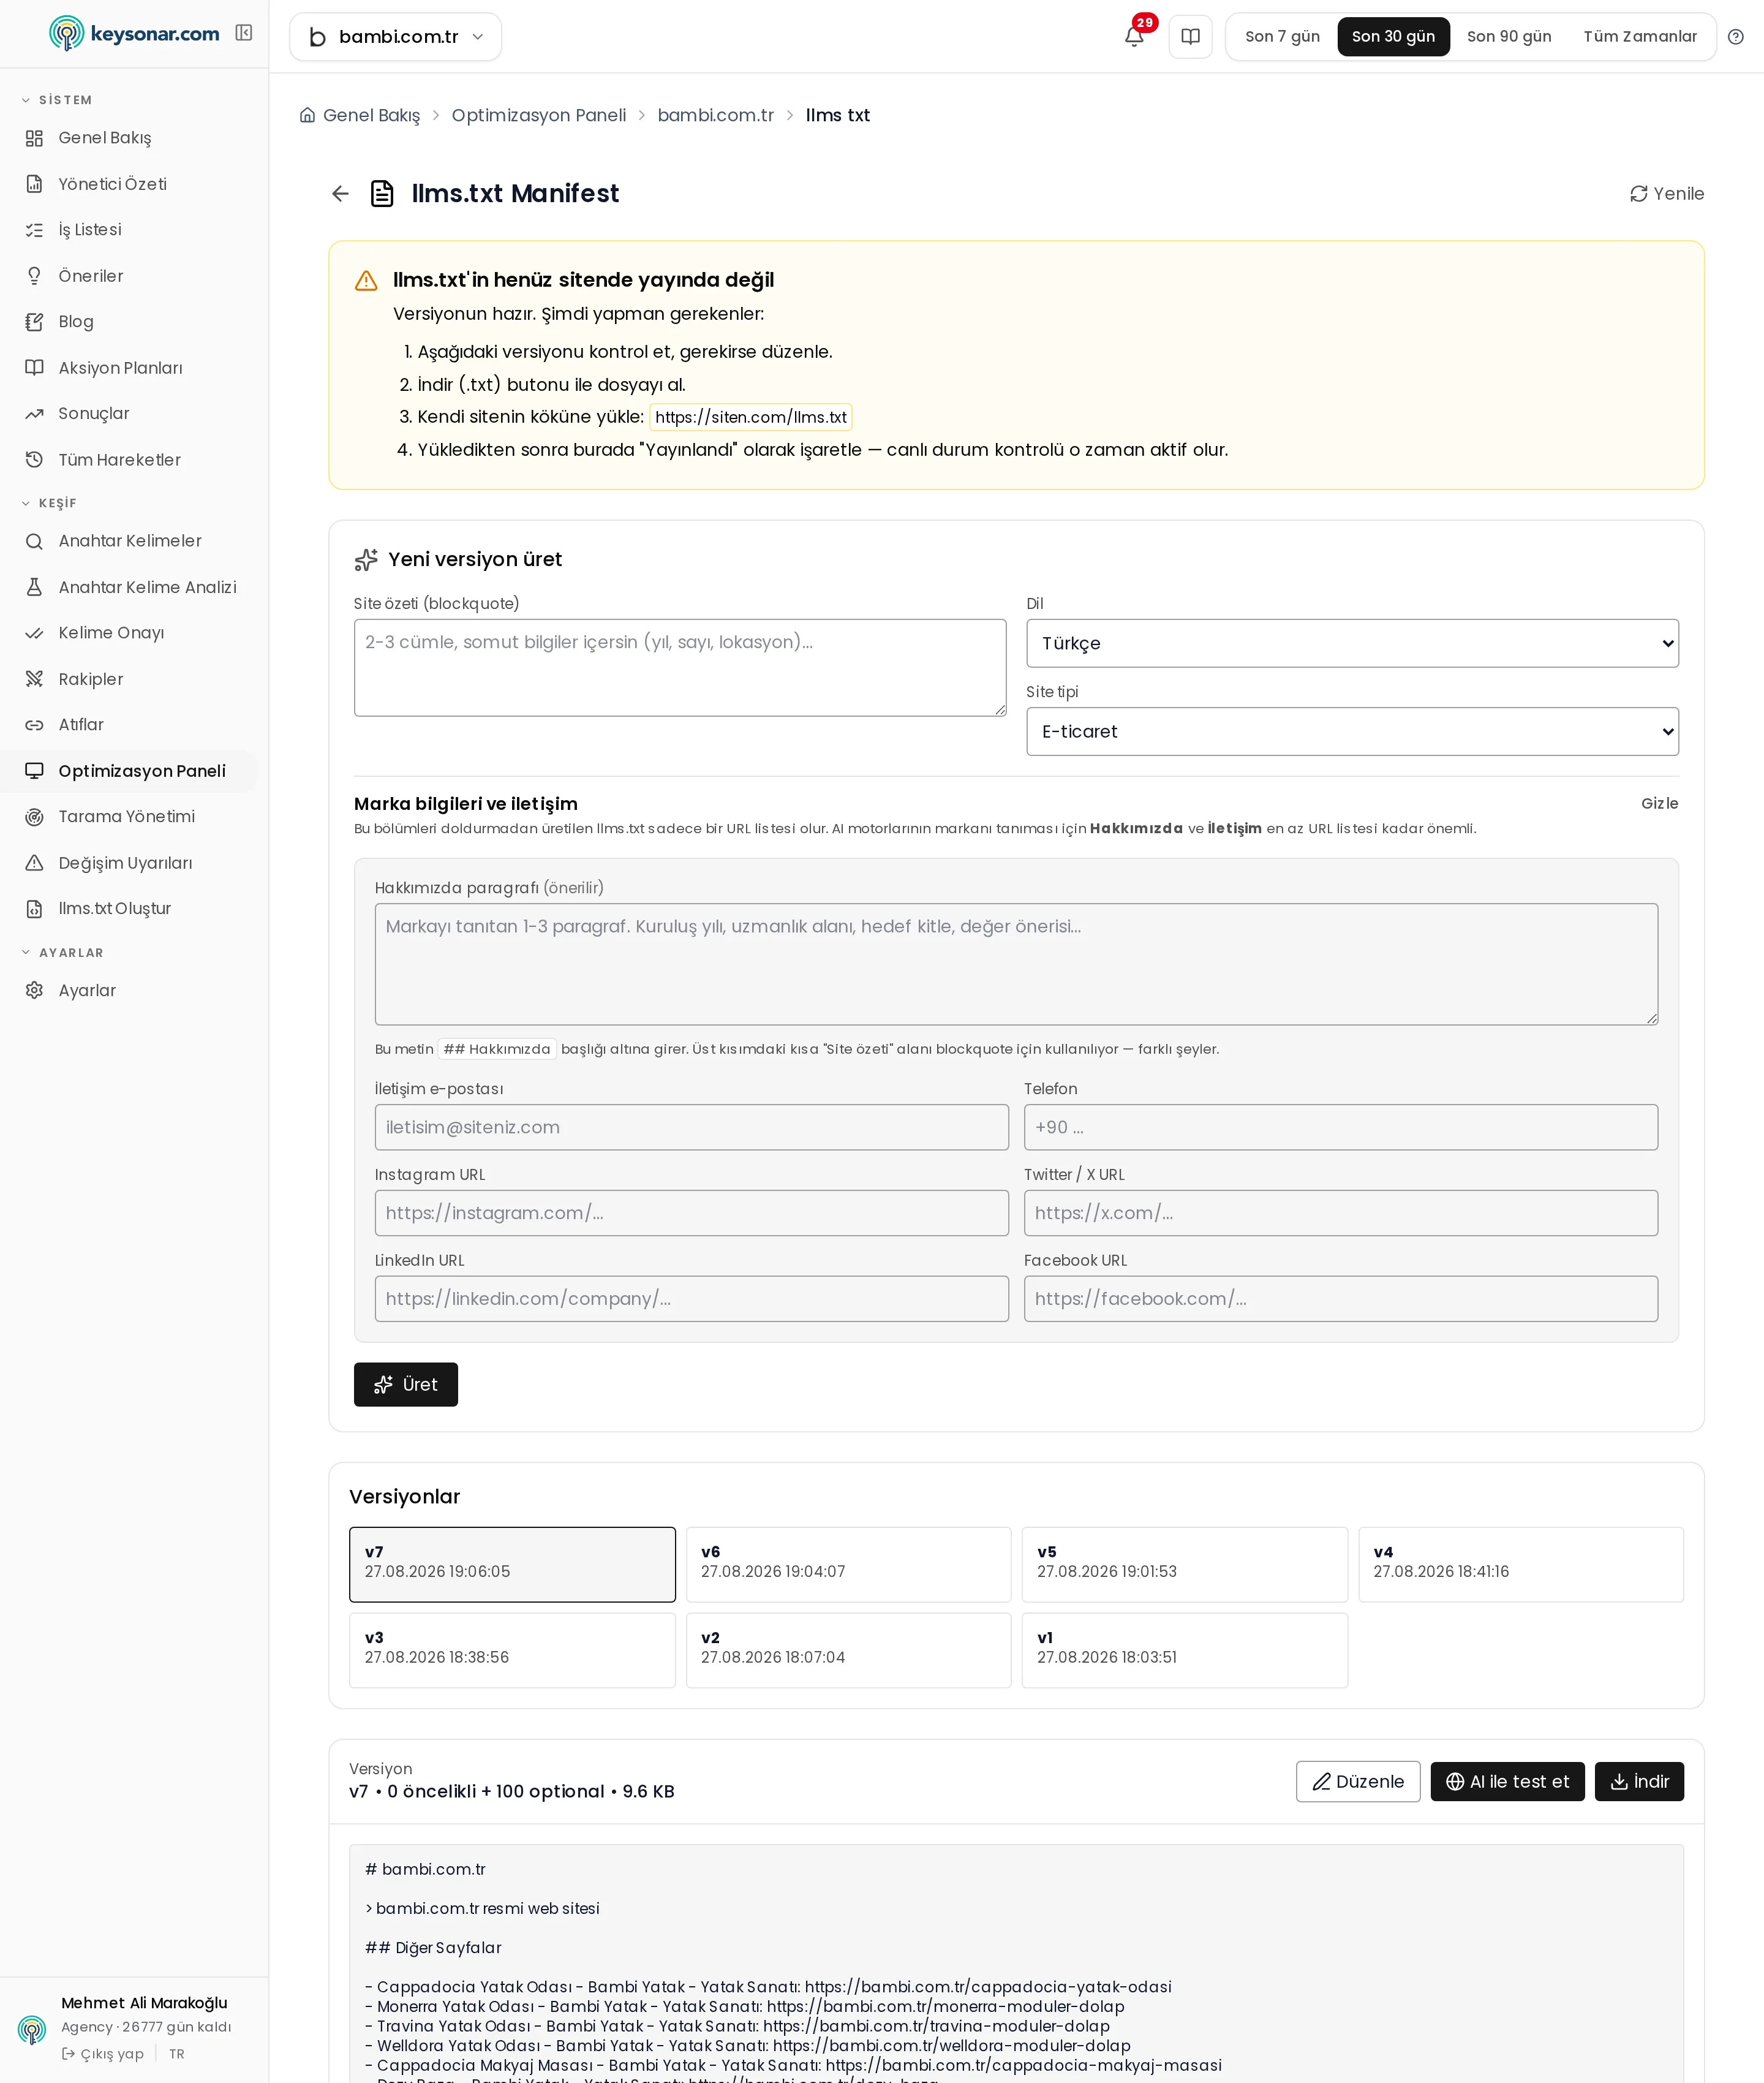Click the Rakipler swords icon
The height and width of the screenshot is (2083, 1764).
34,679
